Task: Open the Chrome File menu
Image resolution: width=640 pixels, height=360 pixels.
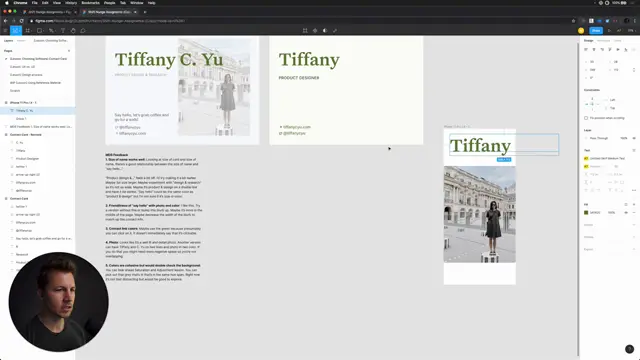Action: (35, 3)
